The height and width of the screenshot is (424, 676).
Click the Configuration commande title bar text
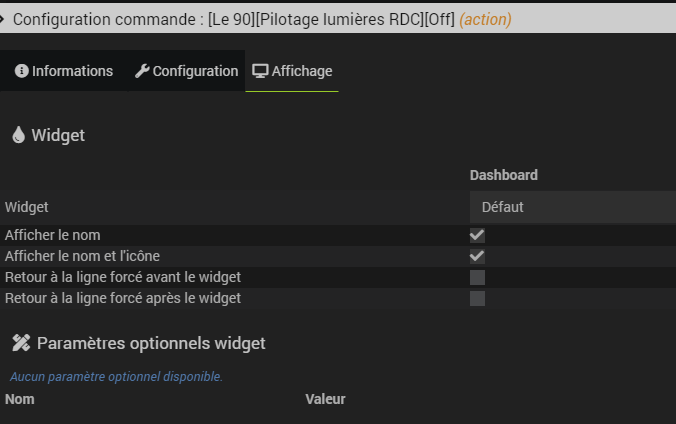coord(234,19)
